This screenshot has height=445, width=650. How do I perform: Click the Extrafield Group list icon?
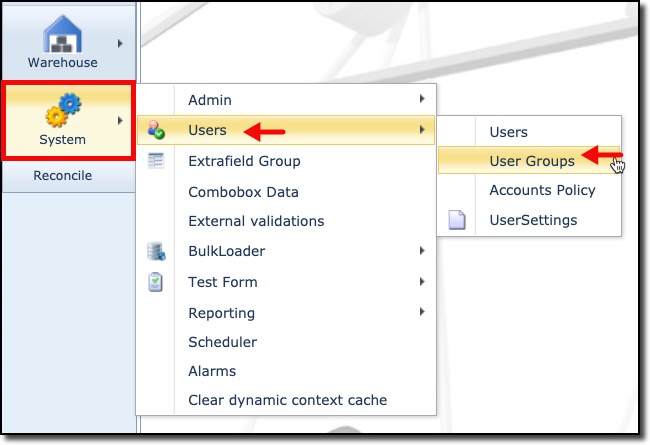(155, 160)
